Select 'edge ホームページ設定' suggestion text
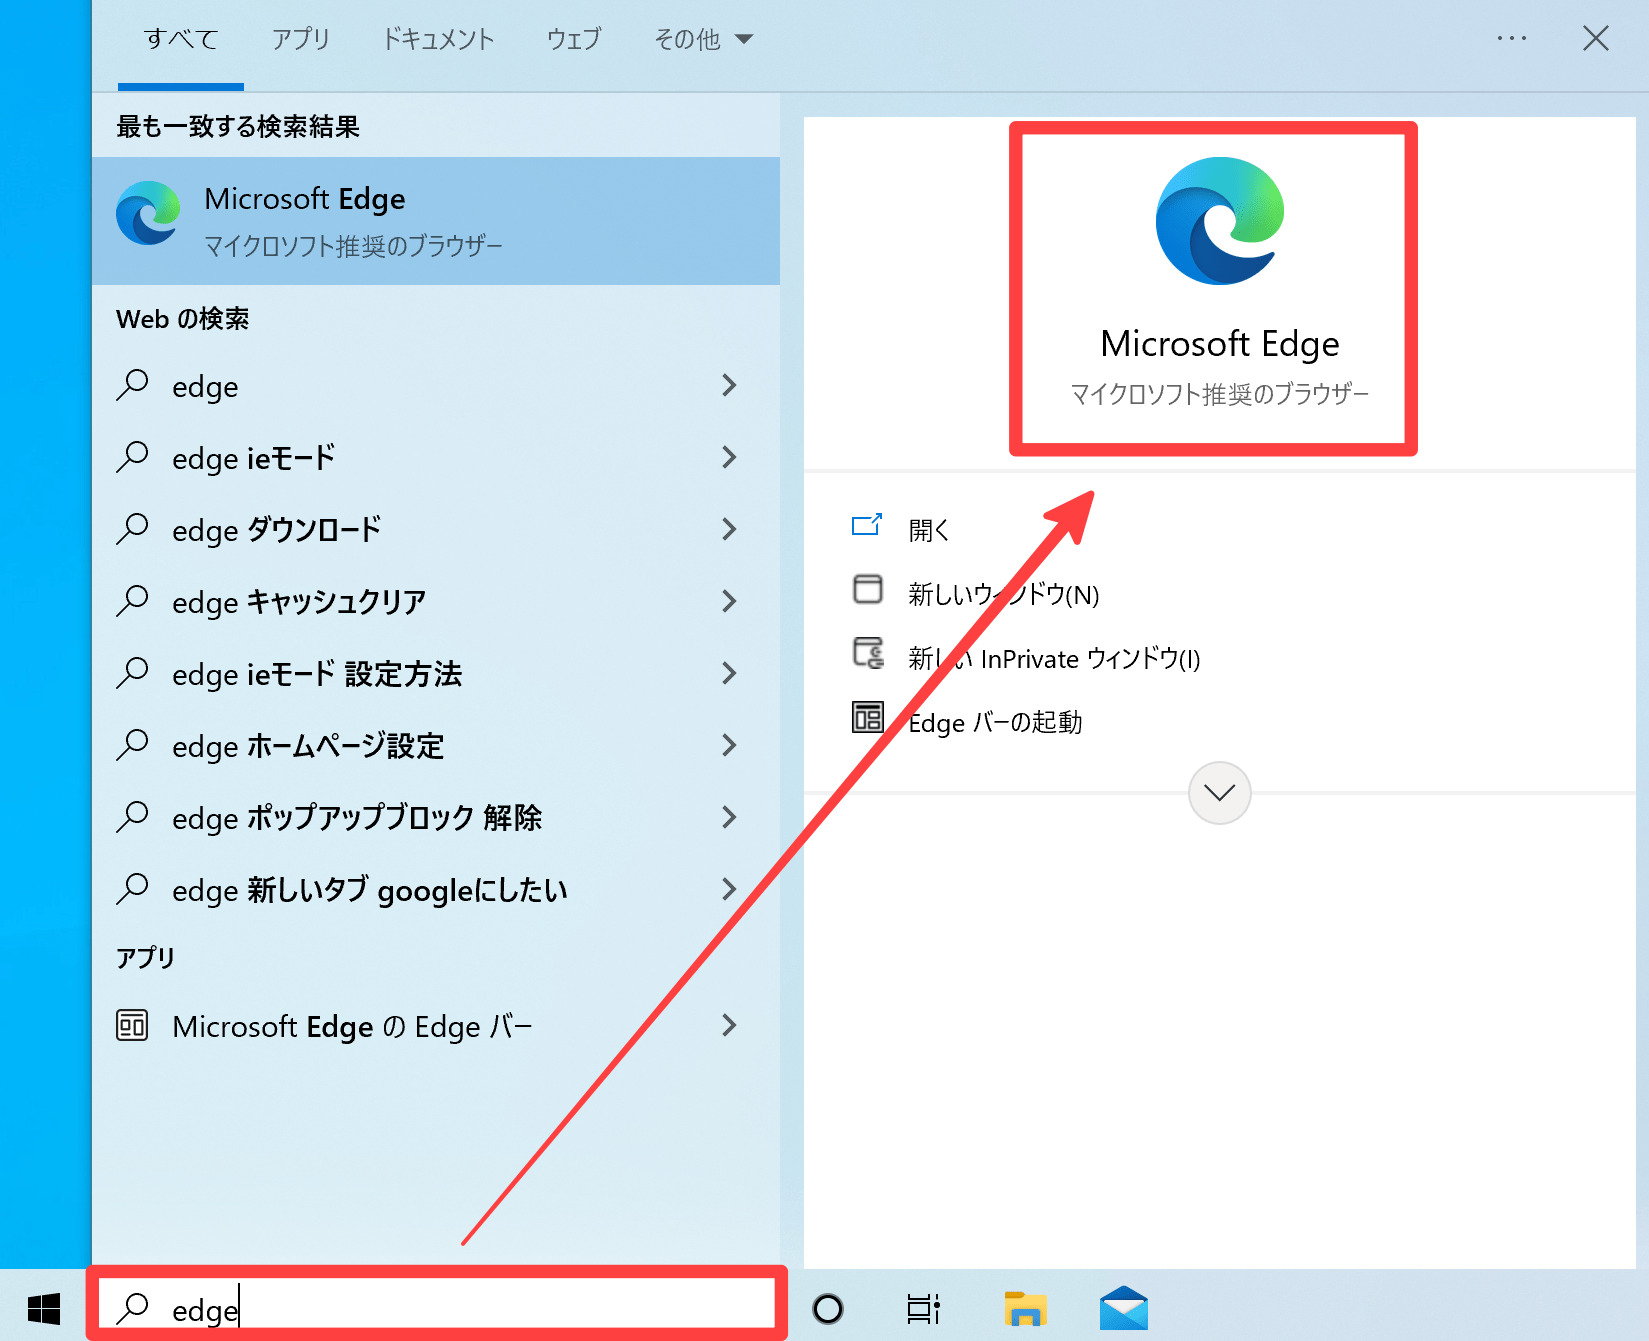The height and width of the screenshot is (1341, 1649). [308, 745]
